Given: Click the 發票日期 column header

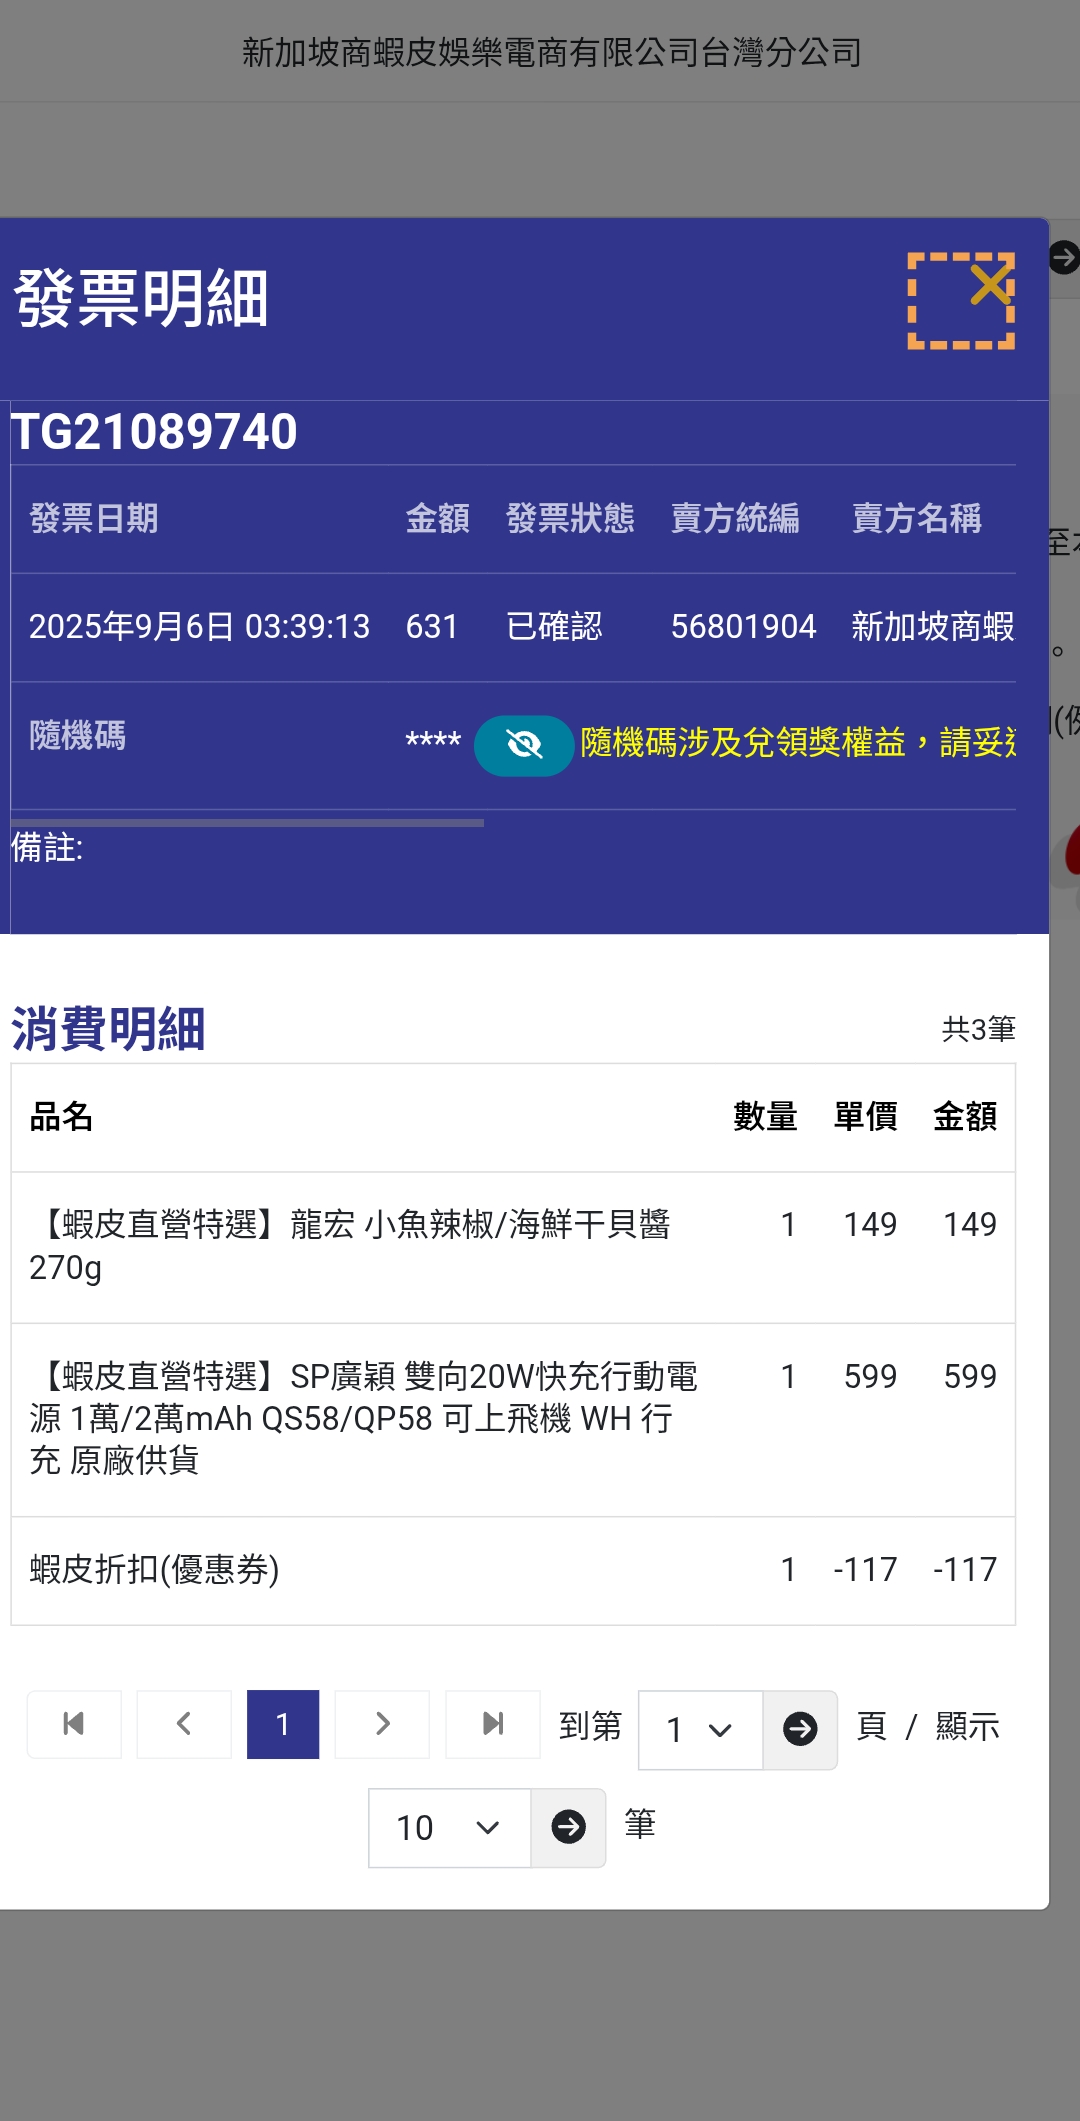Looking at the screenshot, I should click(94, 519).
